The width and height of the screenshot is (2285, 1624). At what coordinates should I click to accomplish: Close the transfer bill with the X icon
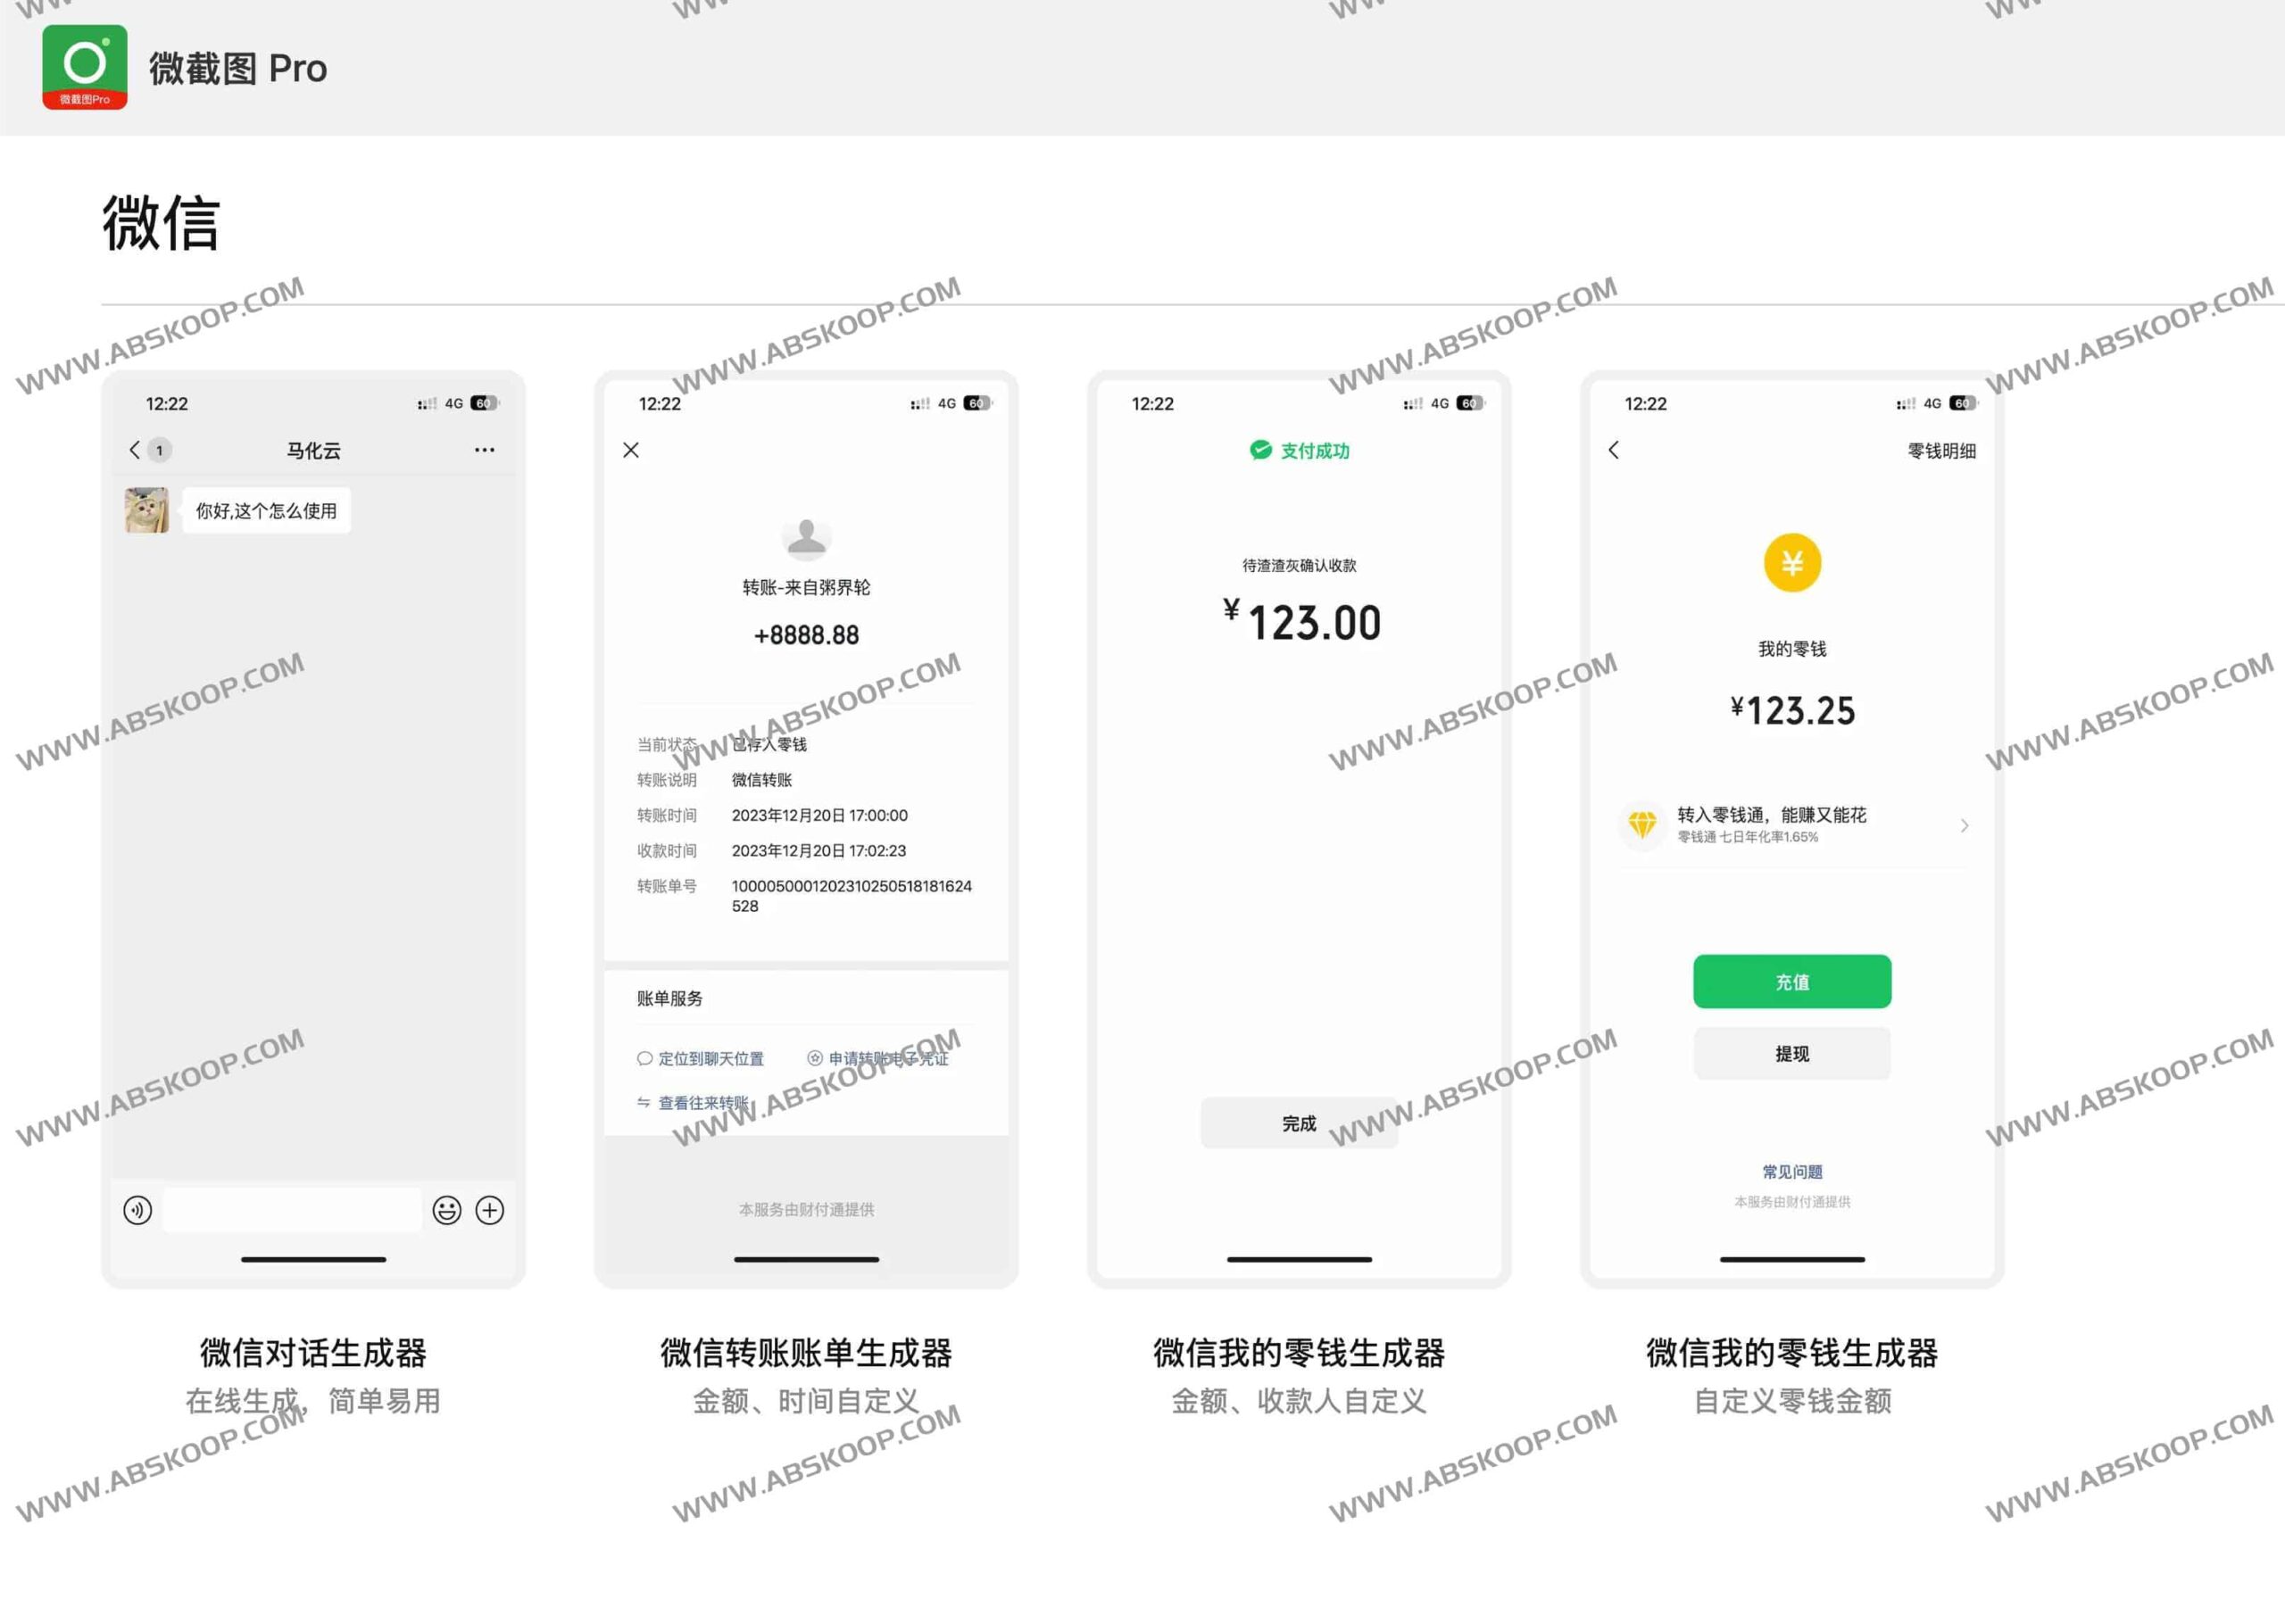point(630,450)
